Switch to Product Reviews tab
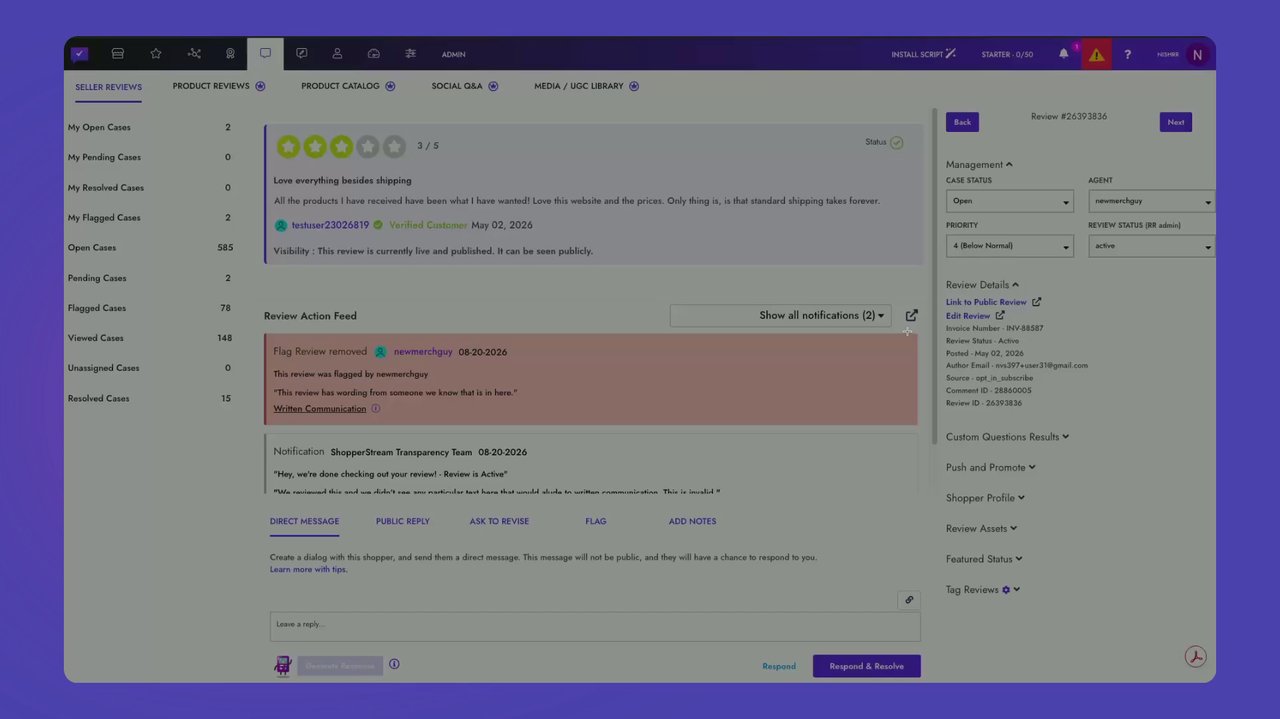The height and width of the screenshot is (719, 1280). pos(211,86)
